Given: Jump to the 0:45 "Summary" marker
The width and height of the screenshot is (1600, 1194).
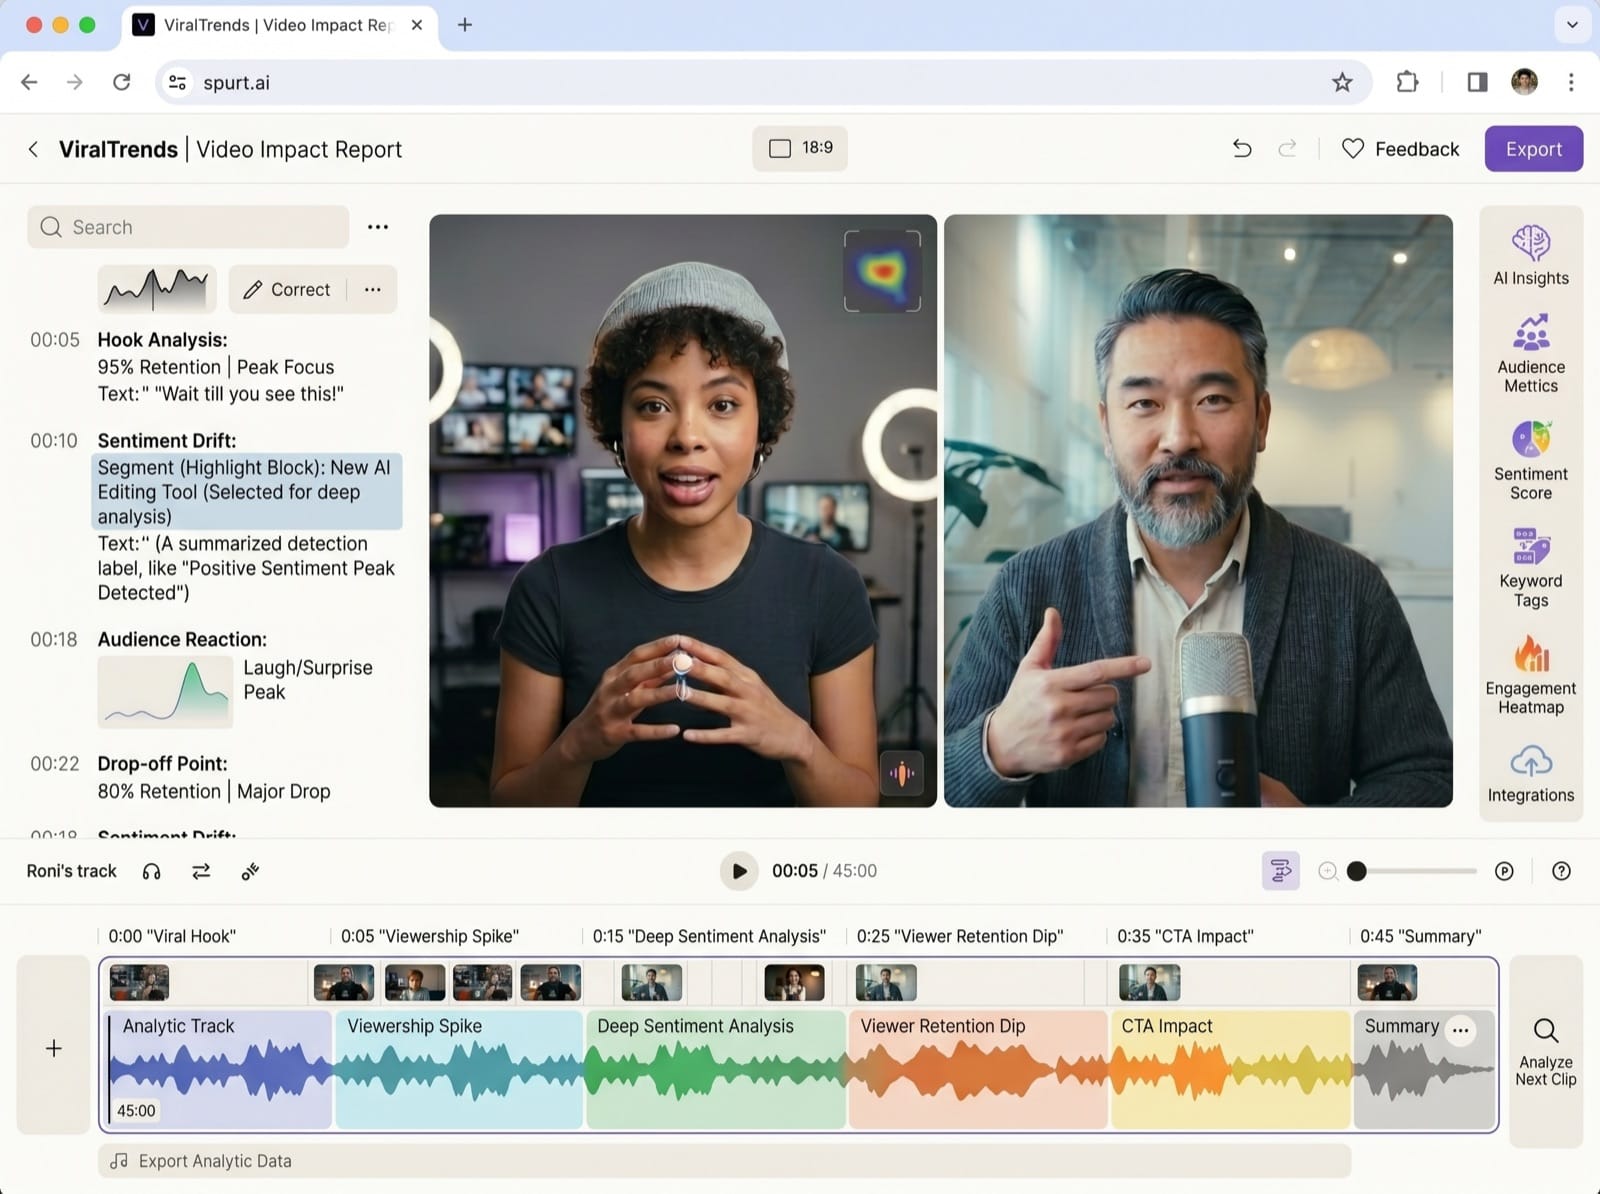Looking at the screenshot, I should [x=1420, y=936].
